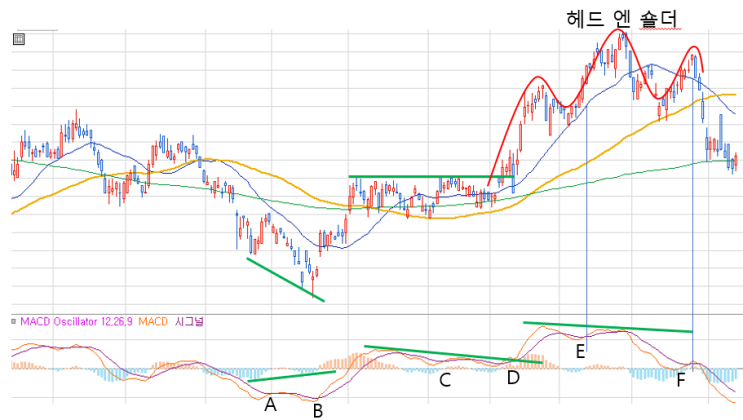Select the 시그널 signal legend label
This screenshot has width=743, height=420.
189,321
